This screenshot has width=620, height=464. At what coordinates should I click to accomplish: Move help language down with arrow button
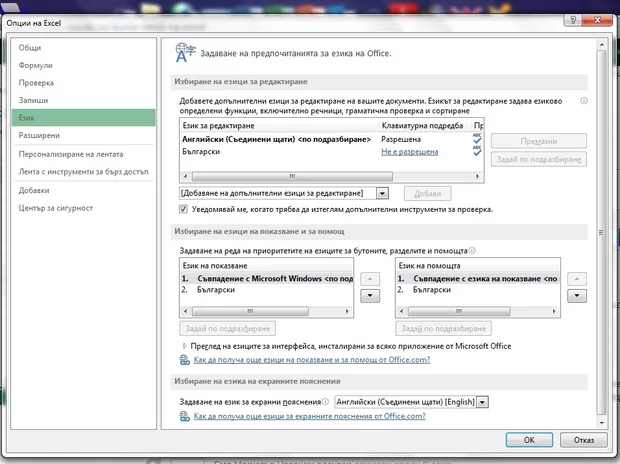tap(577, 295)
